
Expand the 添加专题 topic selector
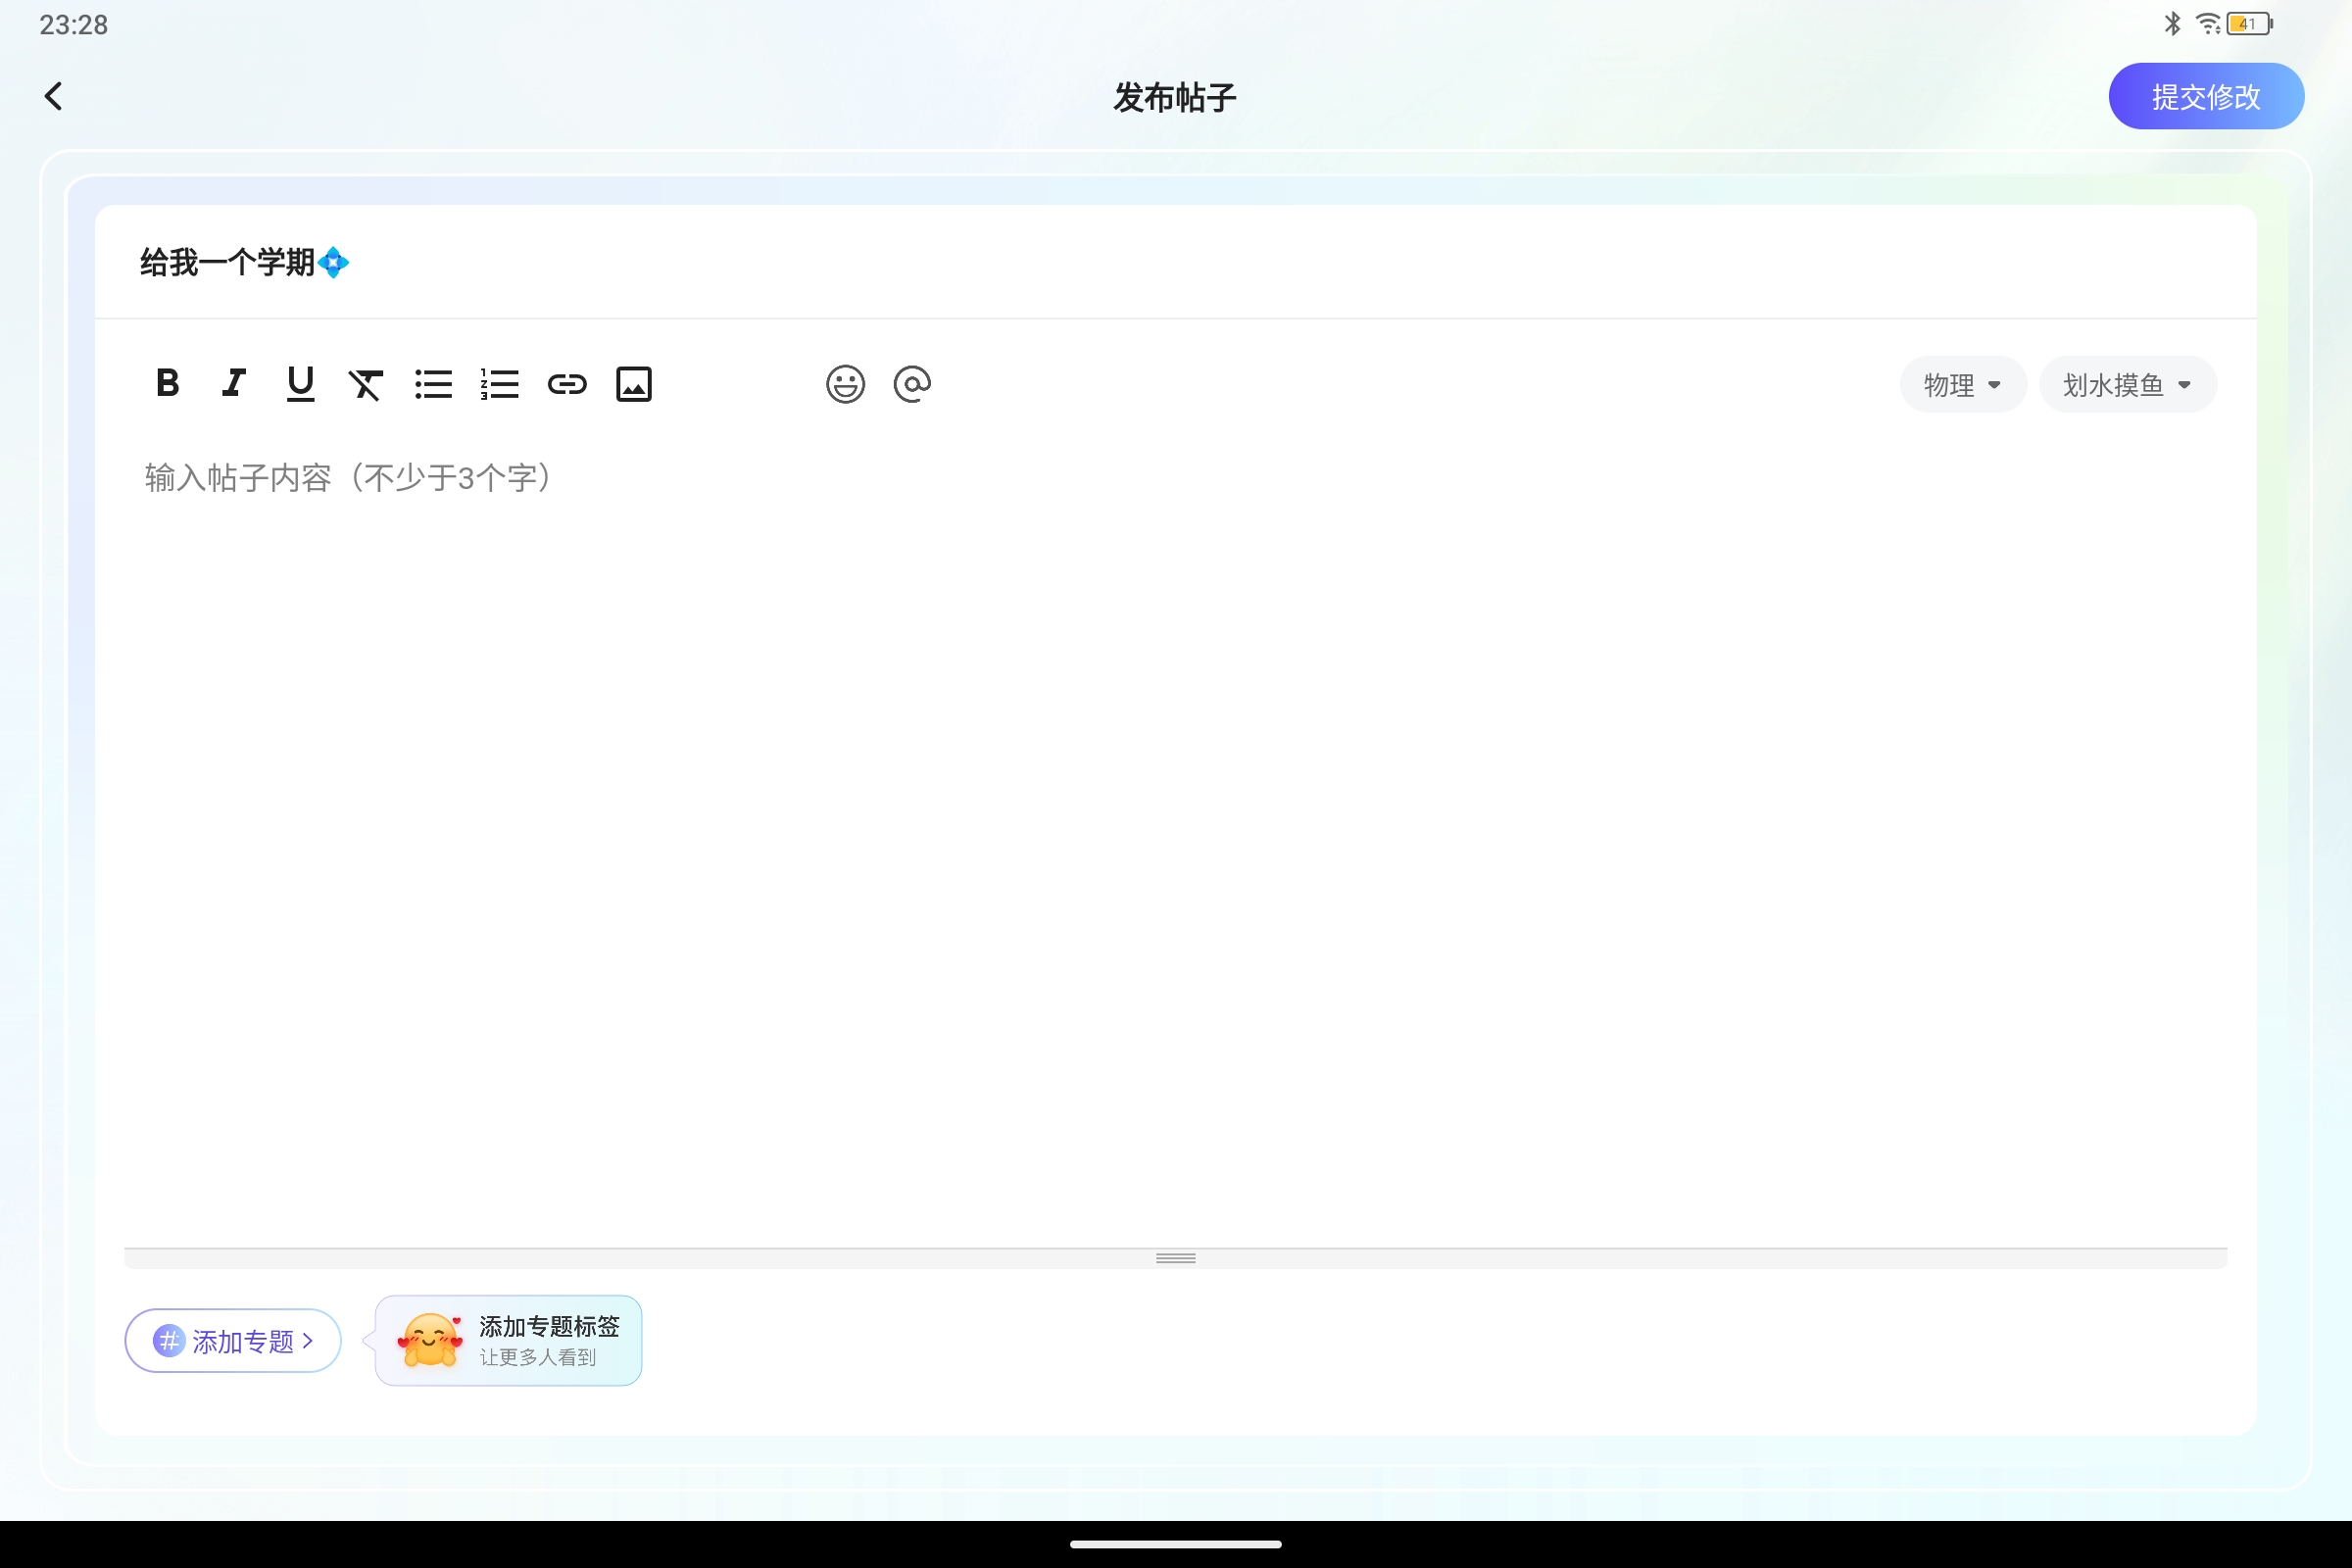pos(232,1341)
